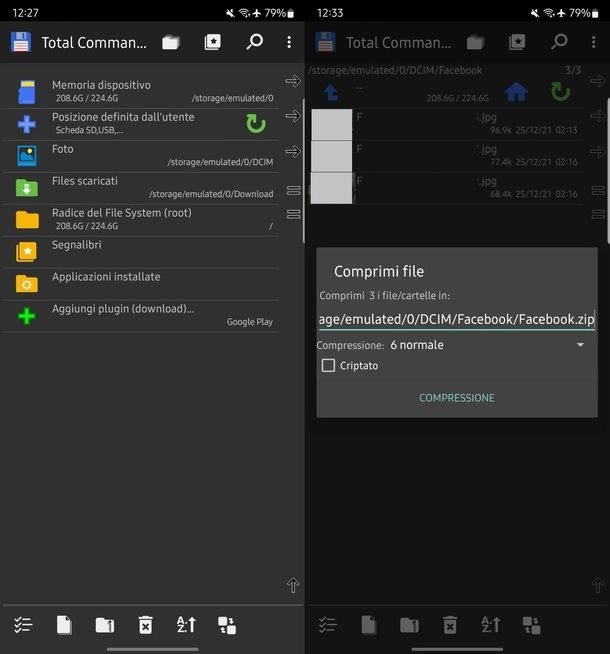Tap the equals icon beside Files scaricati
610x654 pixels.
294,191
